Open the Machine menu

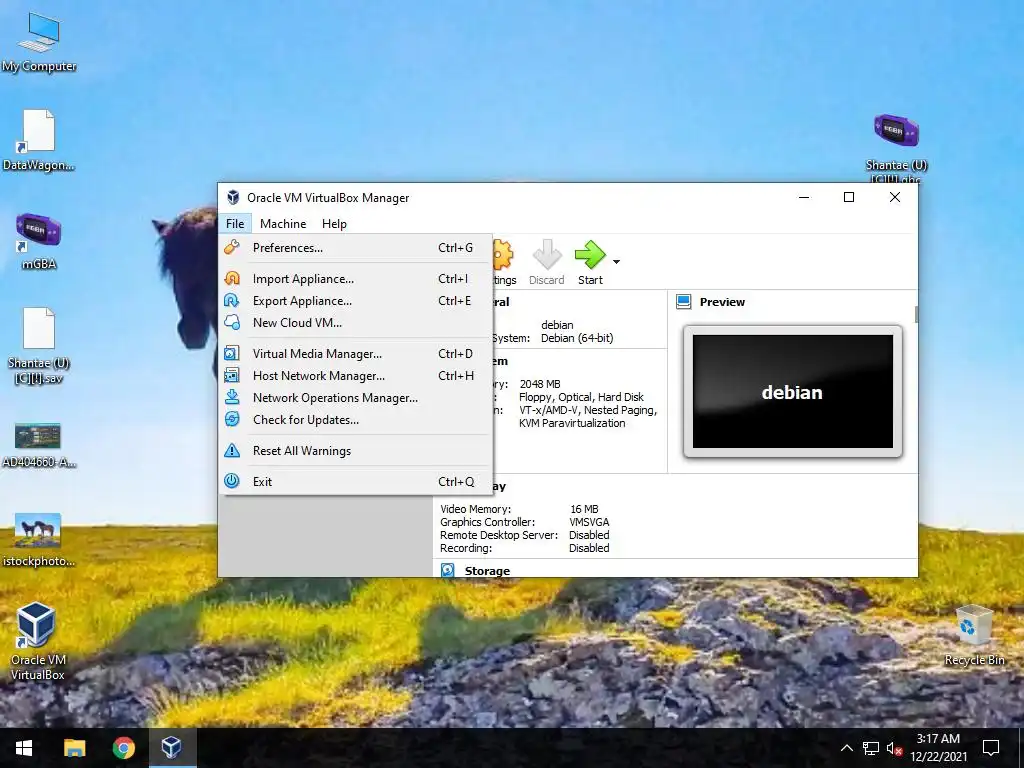click(283, 223)
